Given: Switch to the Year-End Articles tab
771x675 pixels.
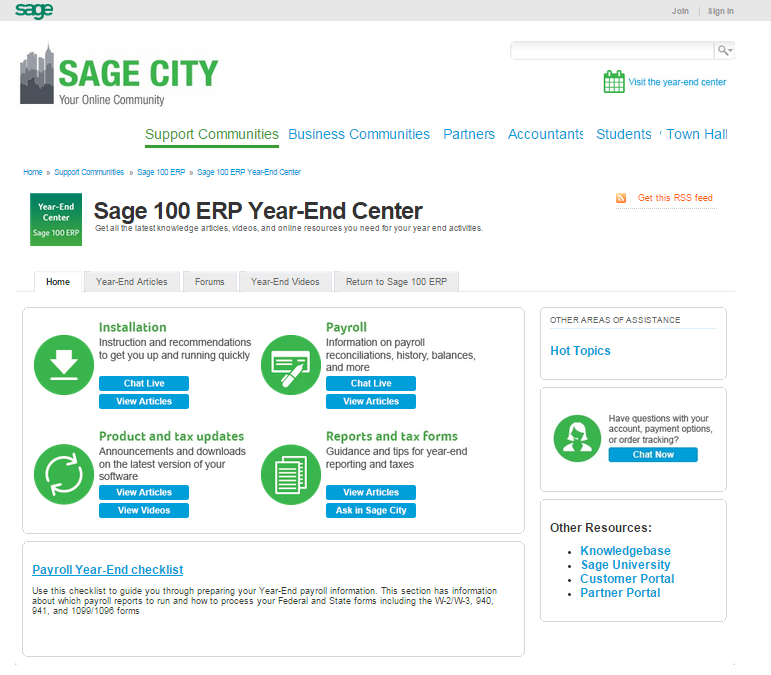Looking at the screenshot, I should tap(132, 282).
